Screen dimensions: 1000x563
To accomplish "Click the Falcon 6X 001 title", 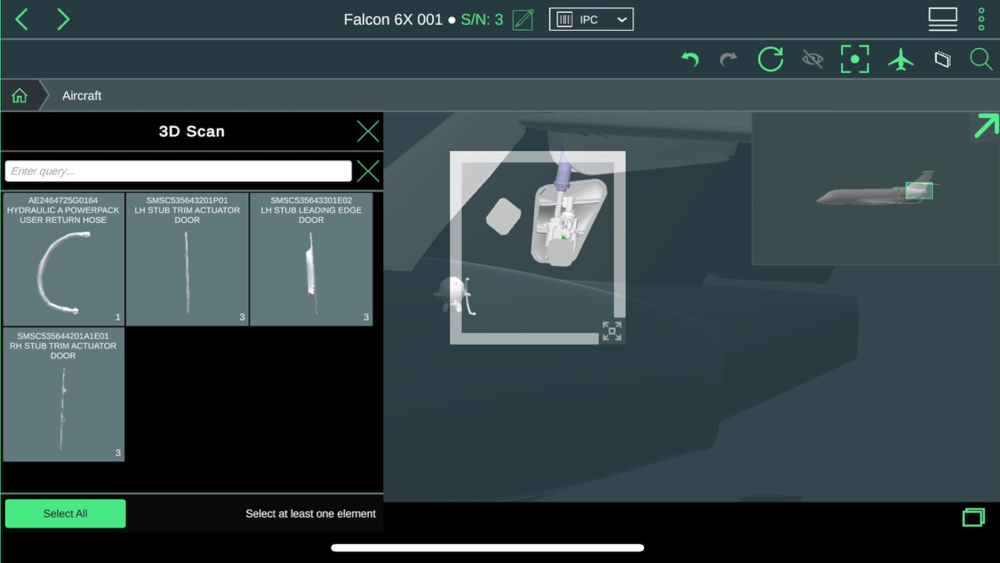I will 393,20.
